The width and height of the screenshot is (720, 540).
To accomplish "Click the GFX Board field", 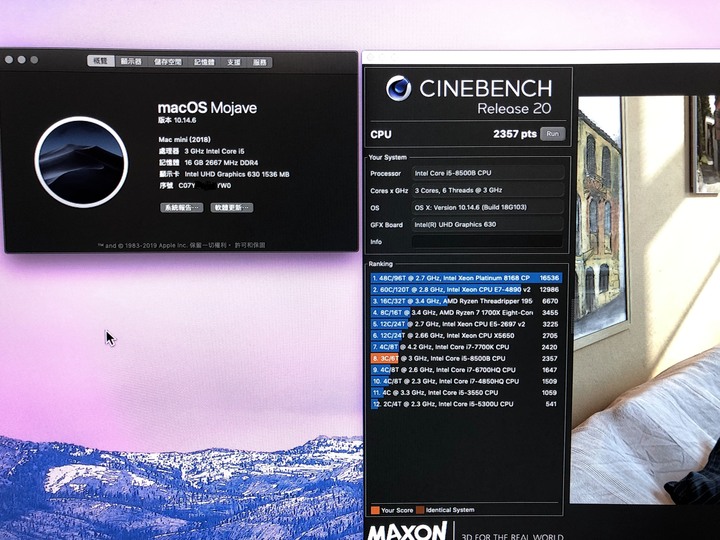I will (488, 225).
